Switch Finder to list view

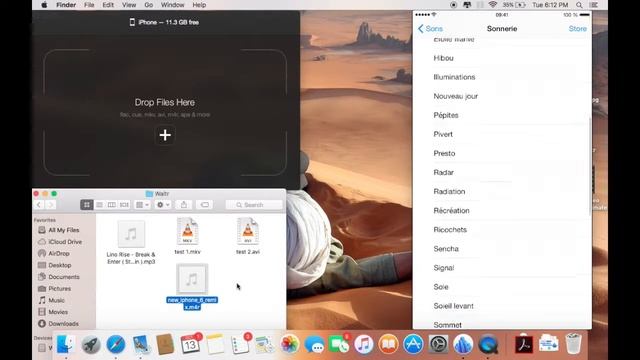(99, 204)
